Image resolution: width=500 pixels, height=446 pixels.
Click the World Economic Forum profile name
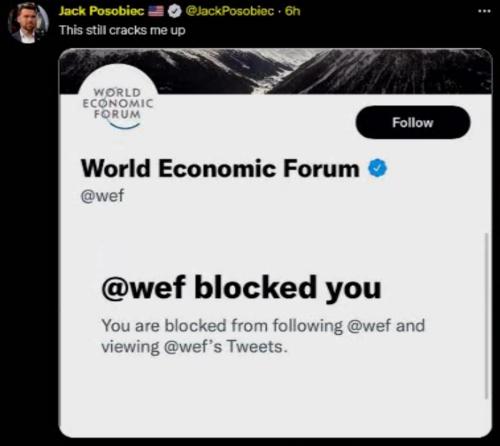[x=220, y=168]
